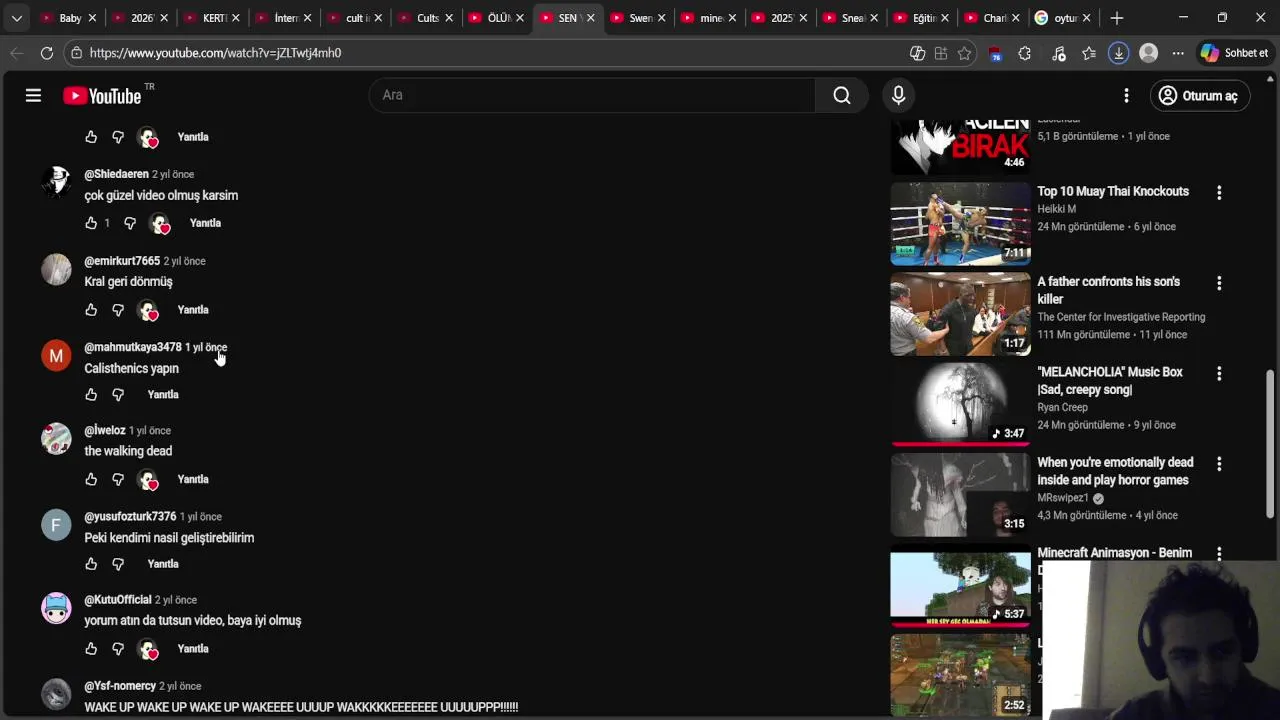Open Heikki M channel link
The image size is (1280, 720).
point(1056,209)
